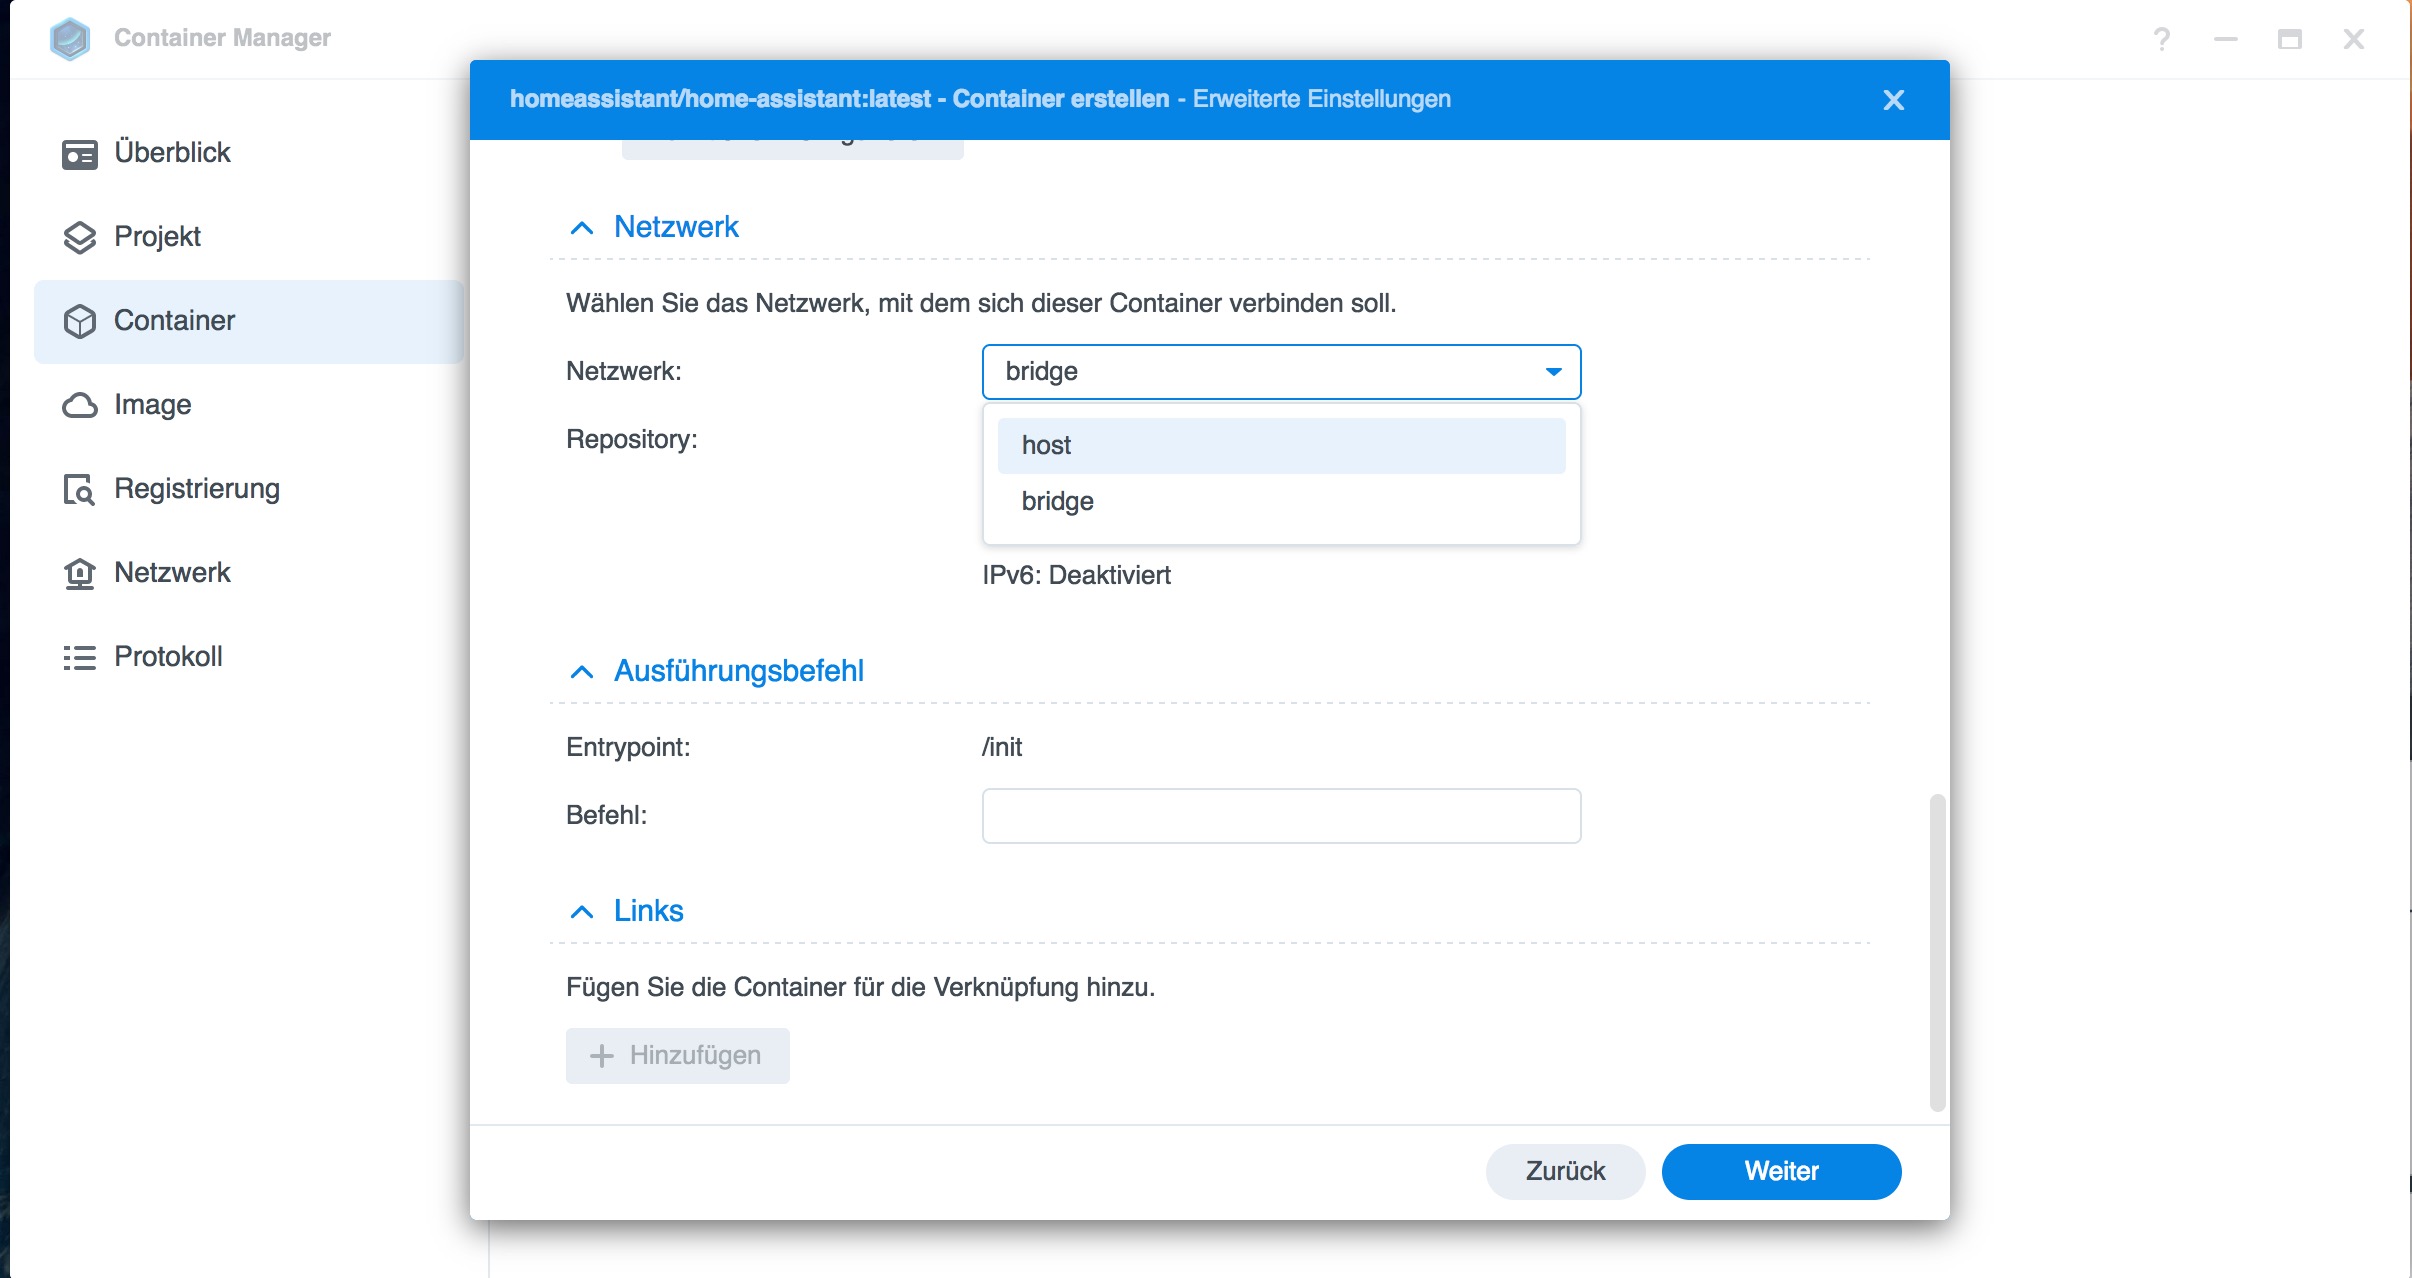Collapse the Ausführungsbefehl section
This screenshot has width=2412, height=1278.
point(581,672)
